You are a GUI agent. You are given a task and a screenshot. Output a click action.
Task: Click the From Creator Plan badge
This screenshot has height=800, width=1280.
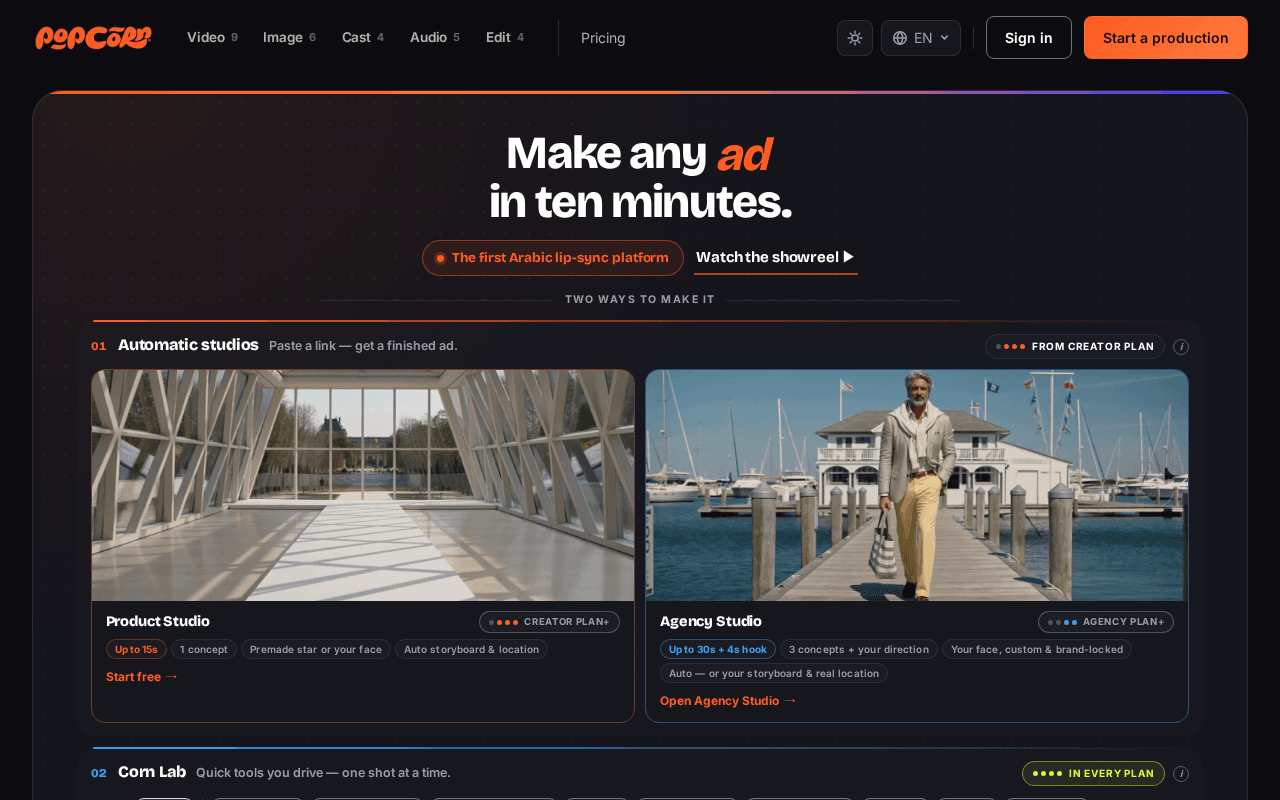tap(1075, 347)
